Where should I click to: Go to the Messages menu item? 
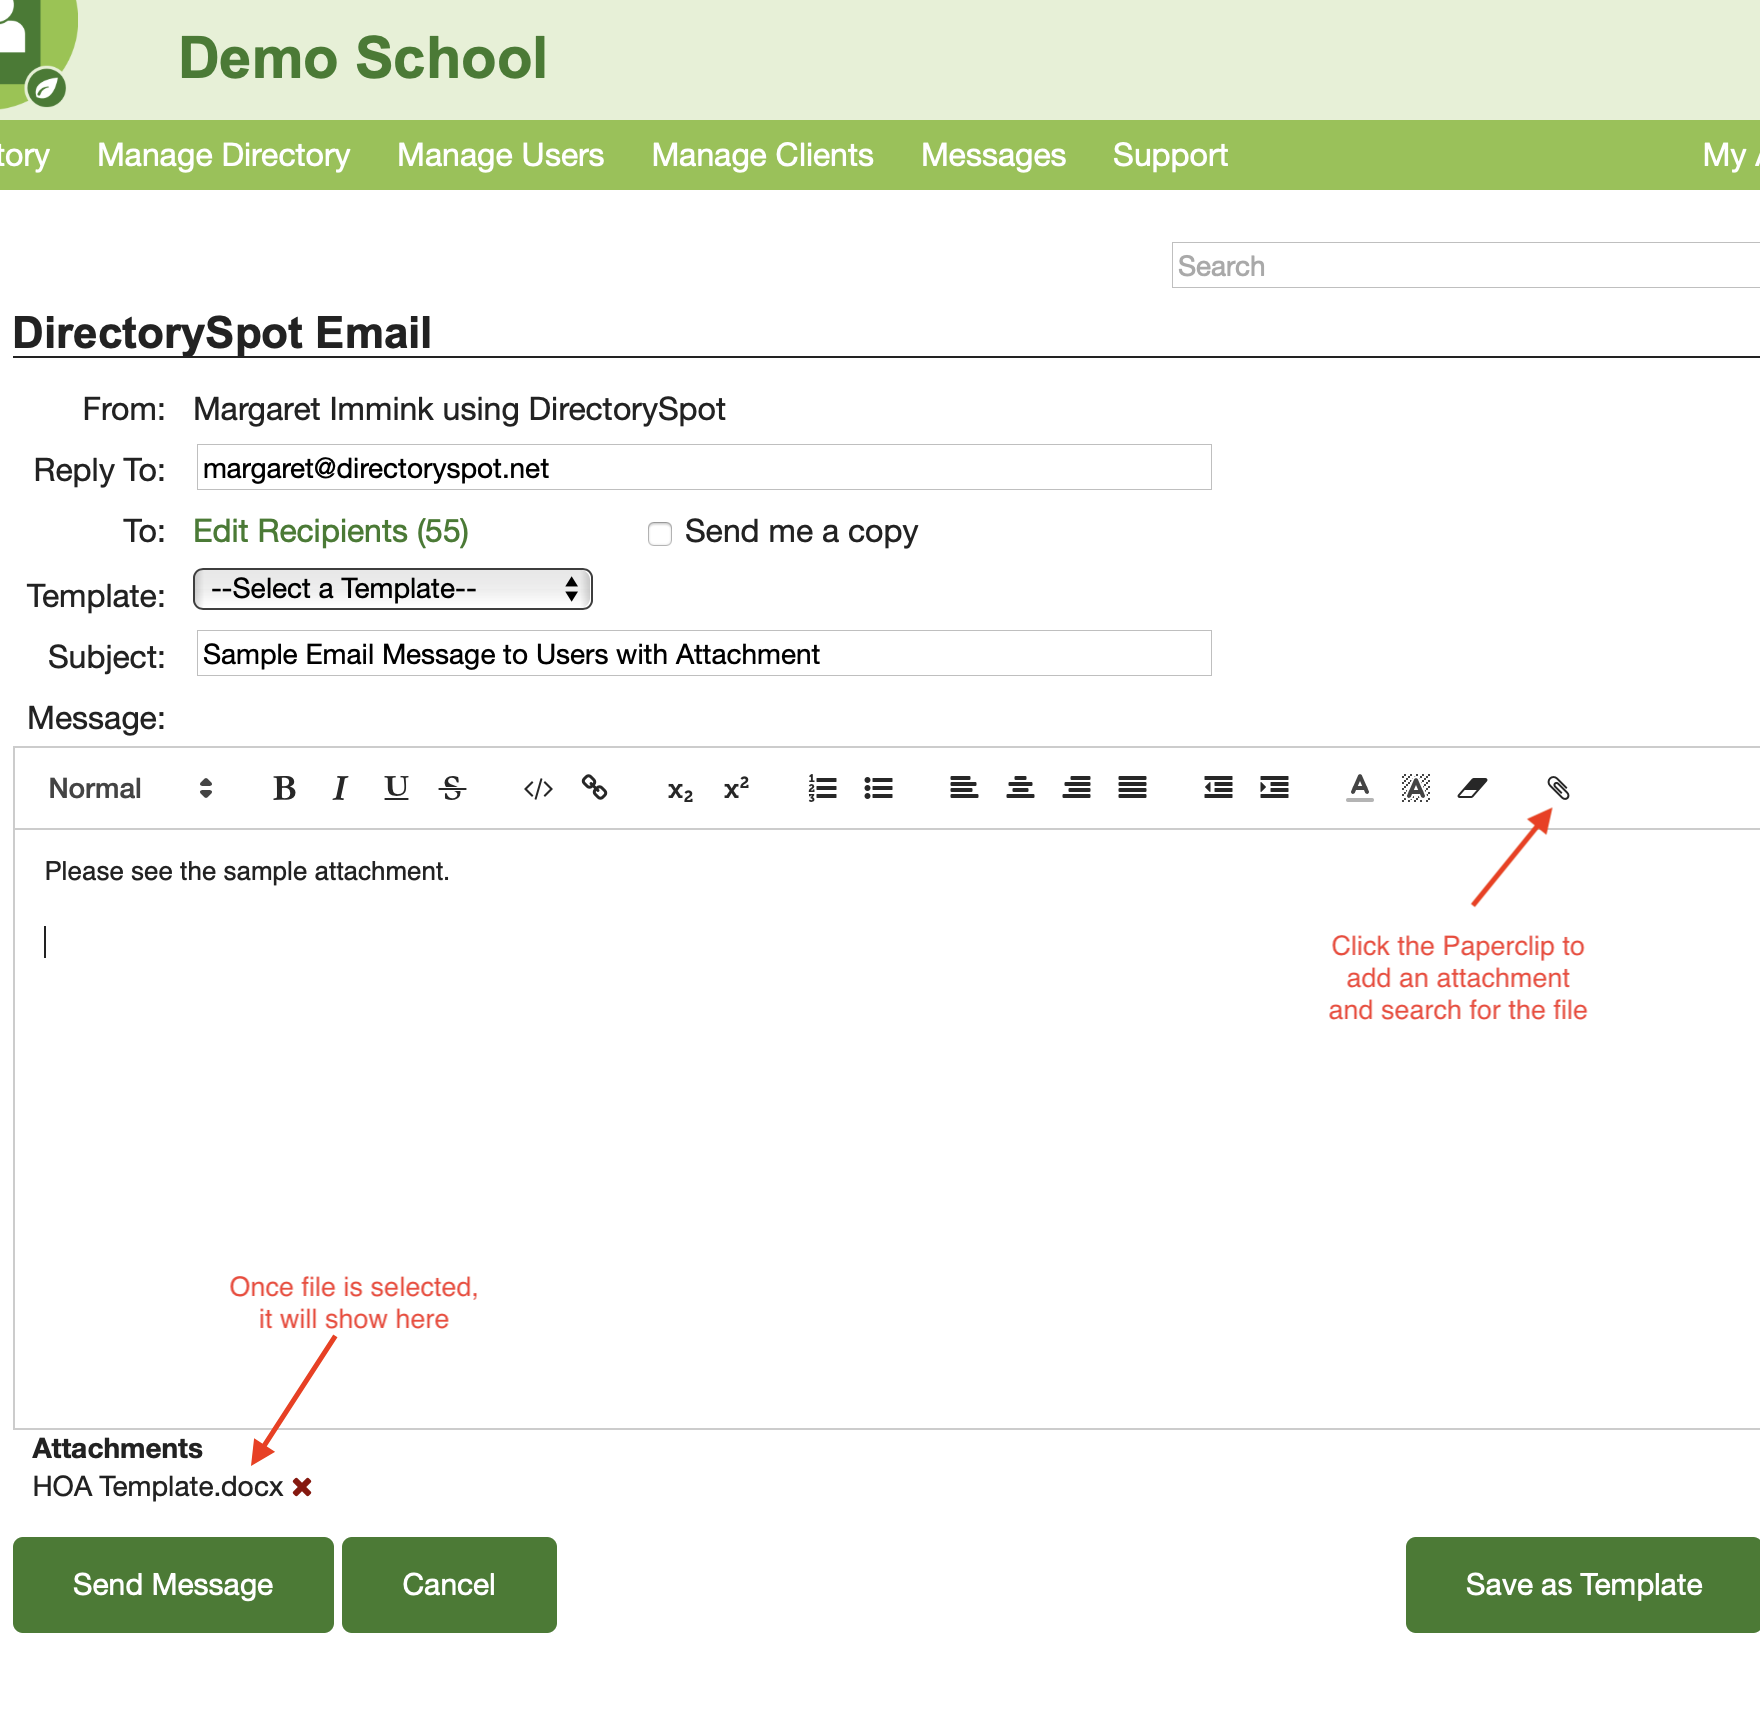[x=993, y=155]
